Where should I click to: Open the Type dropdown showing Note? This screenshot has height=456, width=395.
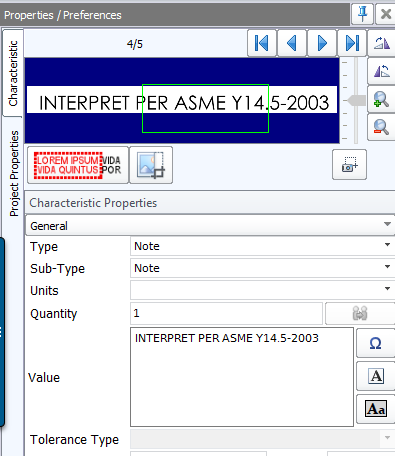tap(263, 246)
